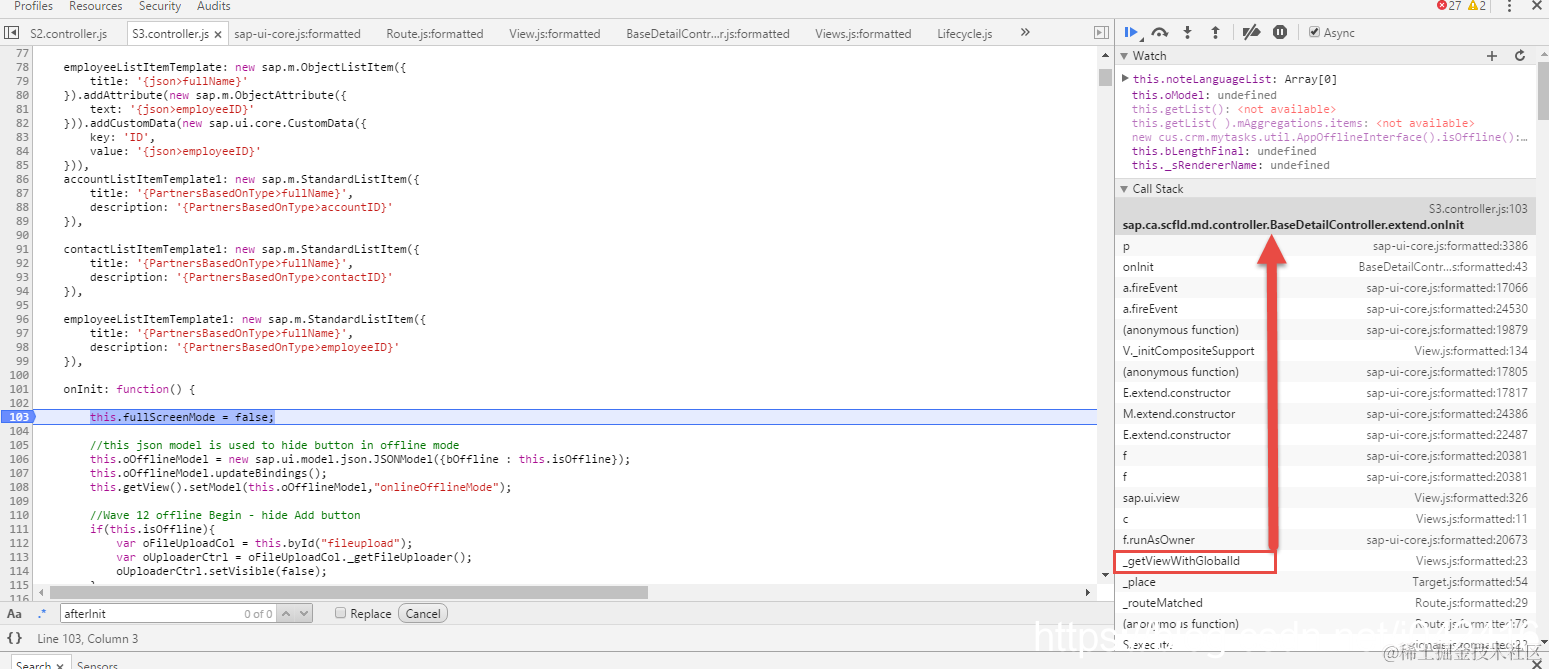Cancel the find bar
Viewport: 1549px width, 669px height.
(423, 613)
